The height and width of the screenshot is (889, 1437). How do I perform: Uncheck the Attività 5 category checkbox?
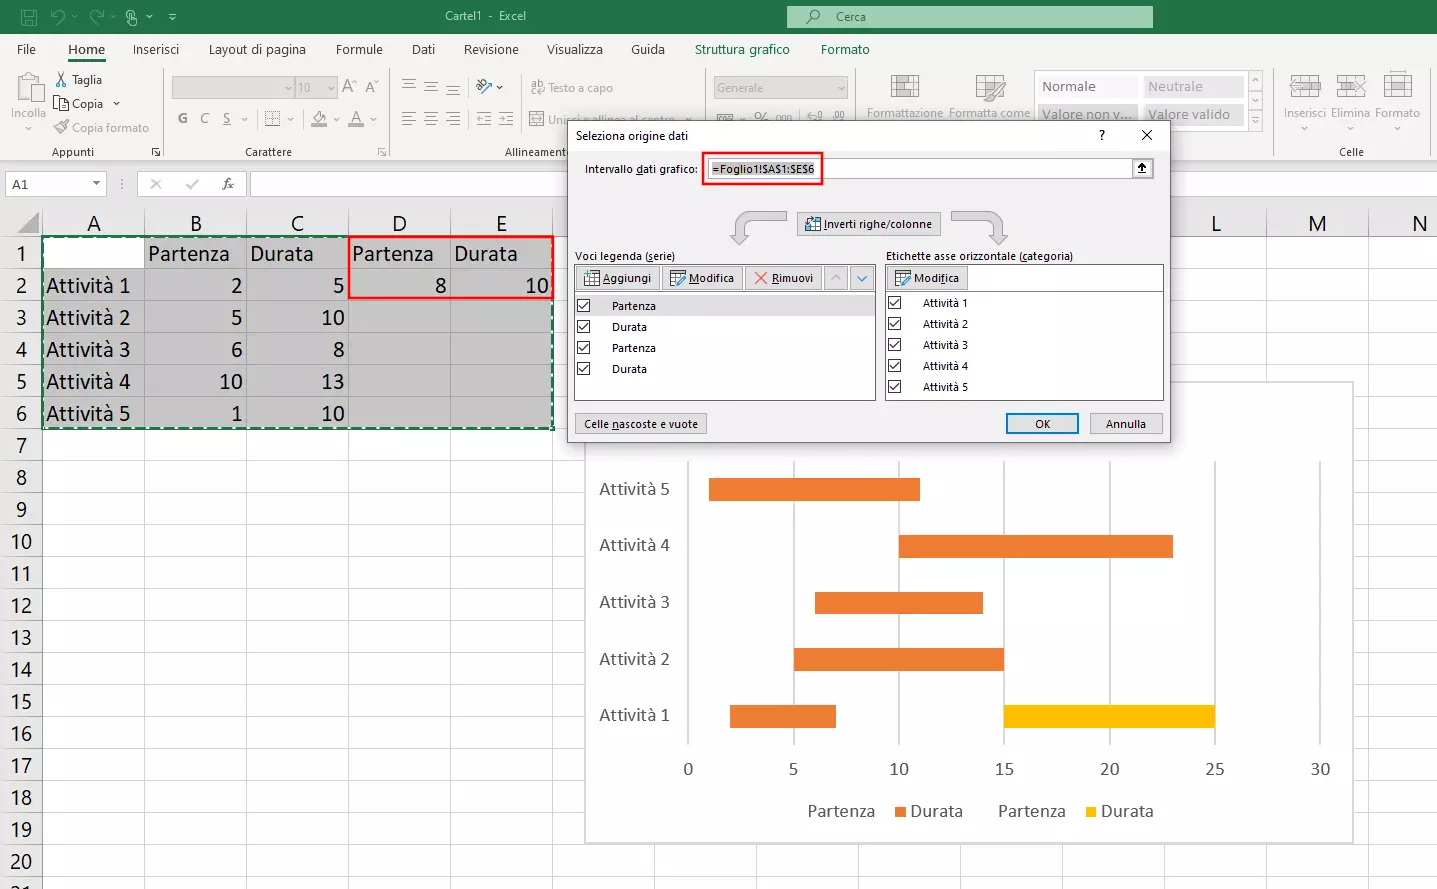[x=895, y=386]
